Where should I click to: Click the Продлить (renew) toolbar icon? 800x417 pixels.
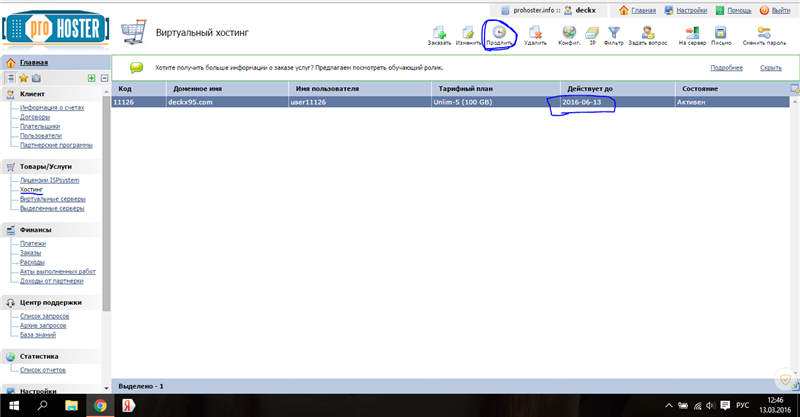pyautogui.click(x=499, y=36)
